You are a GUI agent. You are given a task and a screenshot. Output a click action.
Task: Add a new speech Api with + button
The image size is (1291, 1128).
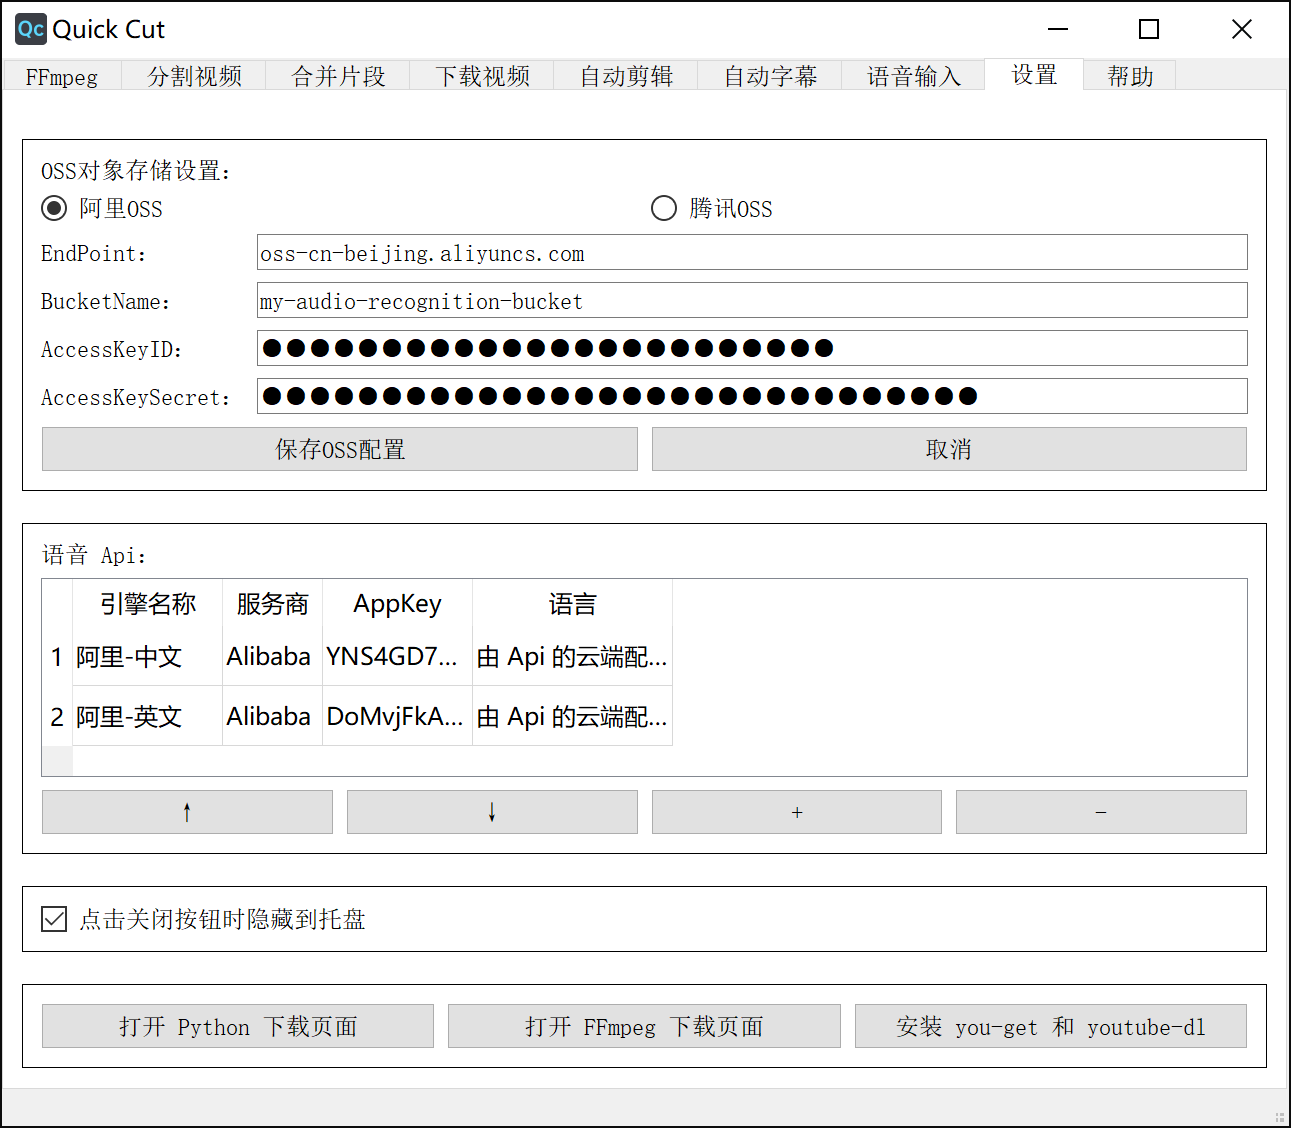797,812
